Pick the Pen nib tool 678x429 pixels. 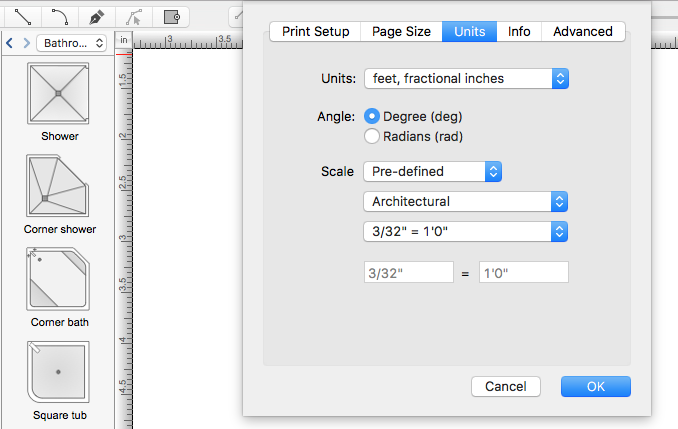pyautogui.click(x=96, y=17)
